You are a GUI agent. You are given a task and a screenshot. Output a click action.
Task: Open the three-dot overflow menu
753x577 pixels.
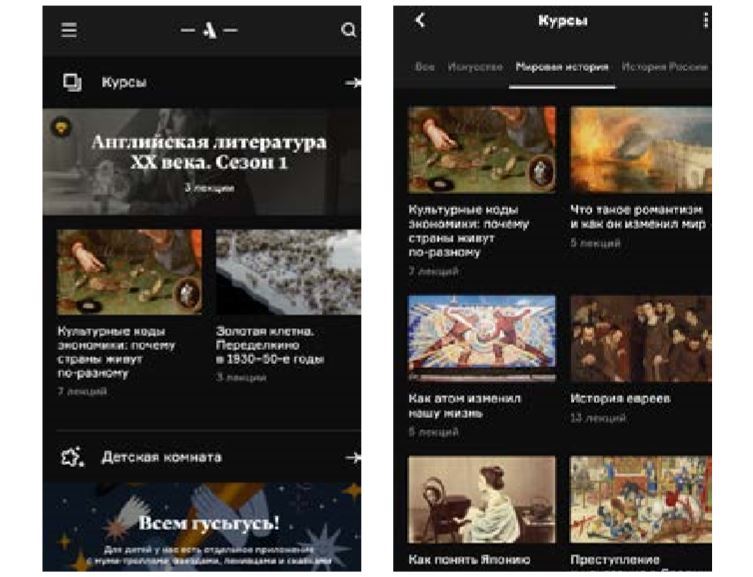point(705,20)
